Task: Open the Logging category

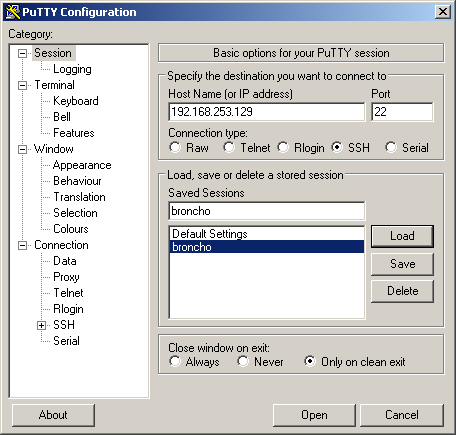Action: pos(72,69)
